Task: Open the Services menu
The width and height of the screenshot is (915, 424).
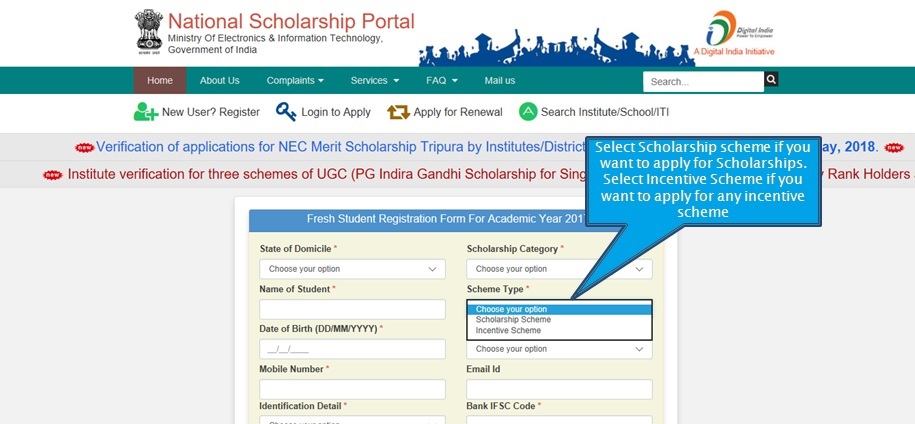Action: [375, 80]
